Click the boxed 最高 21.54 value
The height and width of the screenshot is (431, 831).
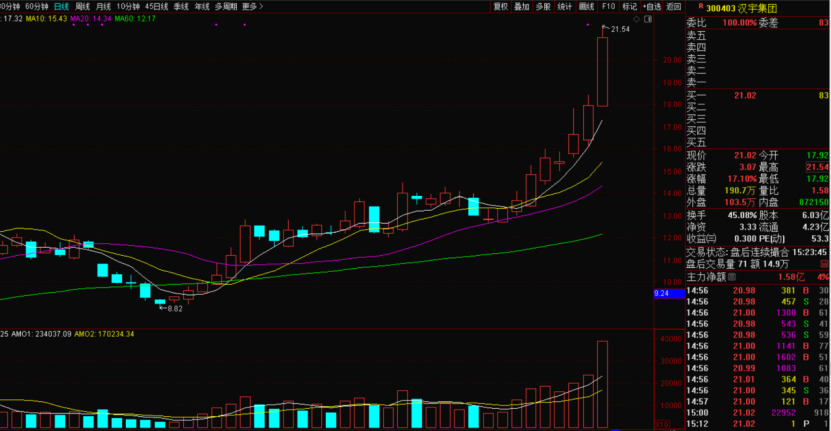tap(817, 167)
